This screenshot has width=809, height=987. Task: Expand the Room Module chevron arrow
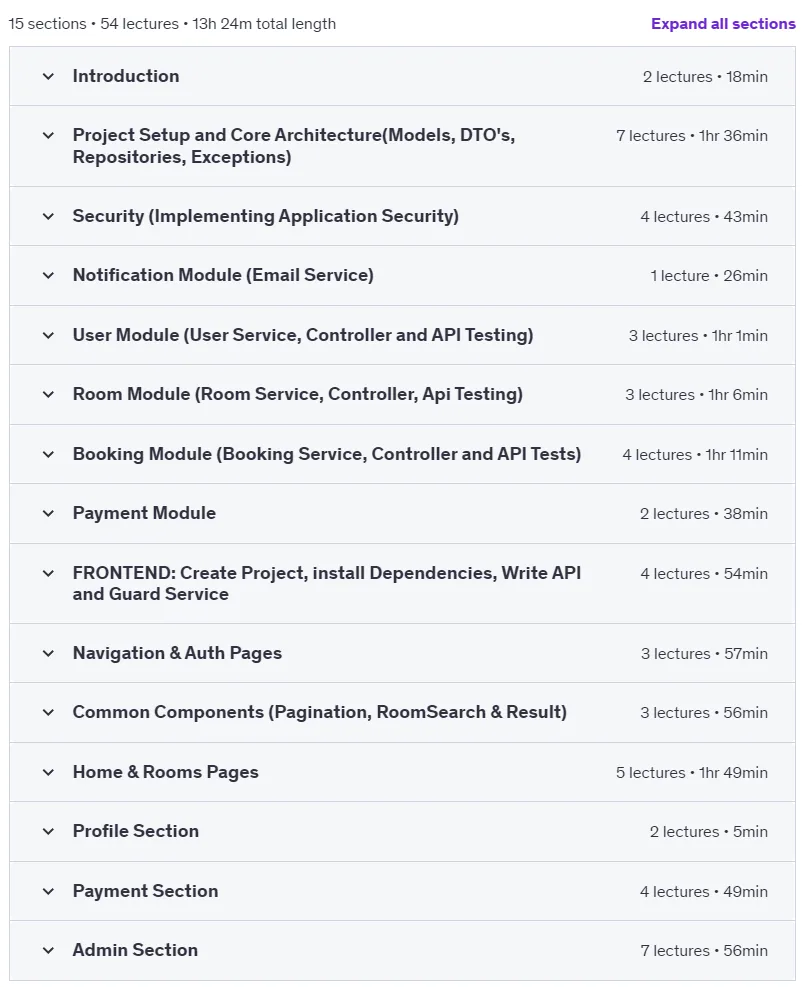tap(48, 395)
